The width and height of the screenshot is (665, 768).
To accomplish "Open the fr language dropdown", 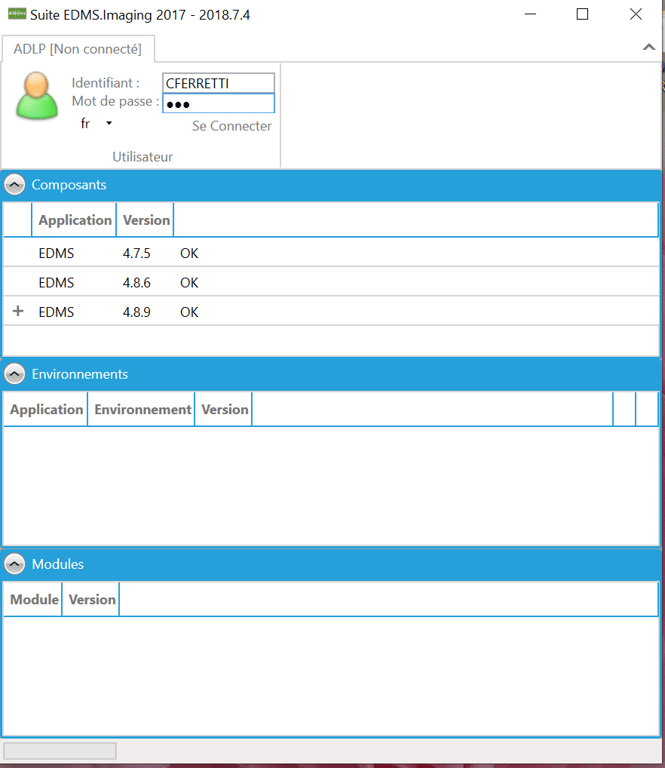I will [97, 123].
